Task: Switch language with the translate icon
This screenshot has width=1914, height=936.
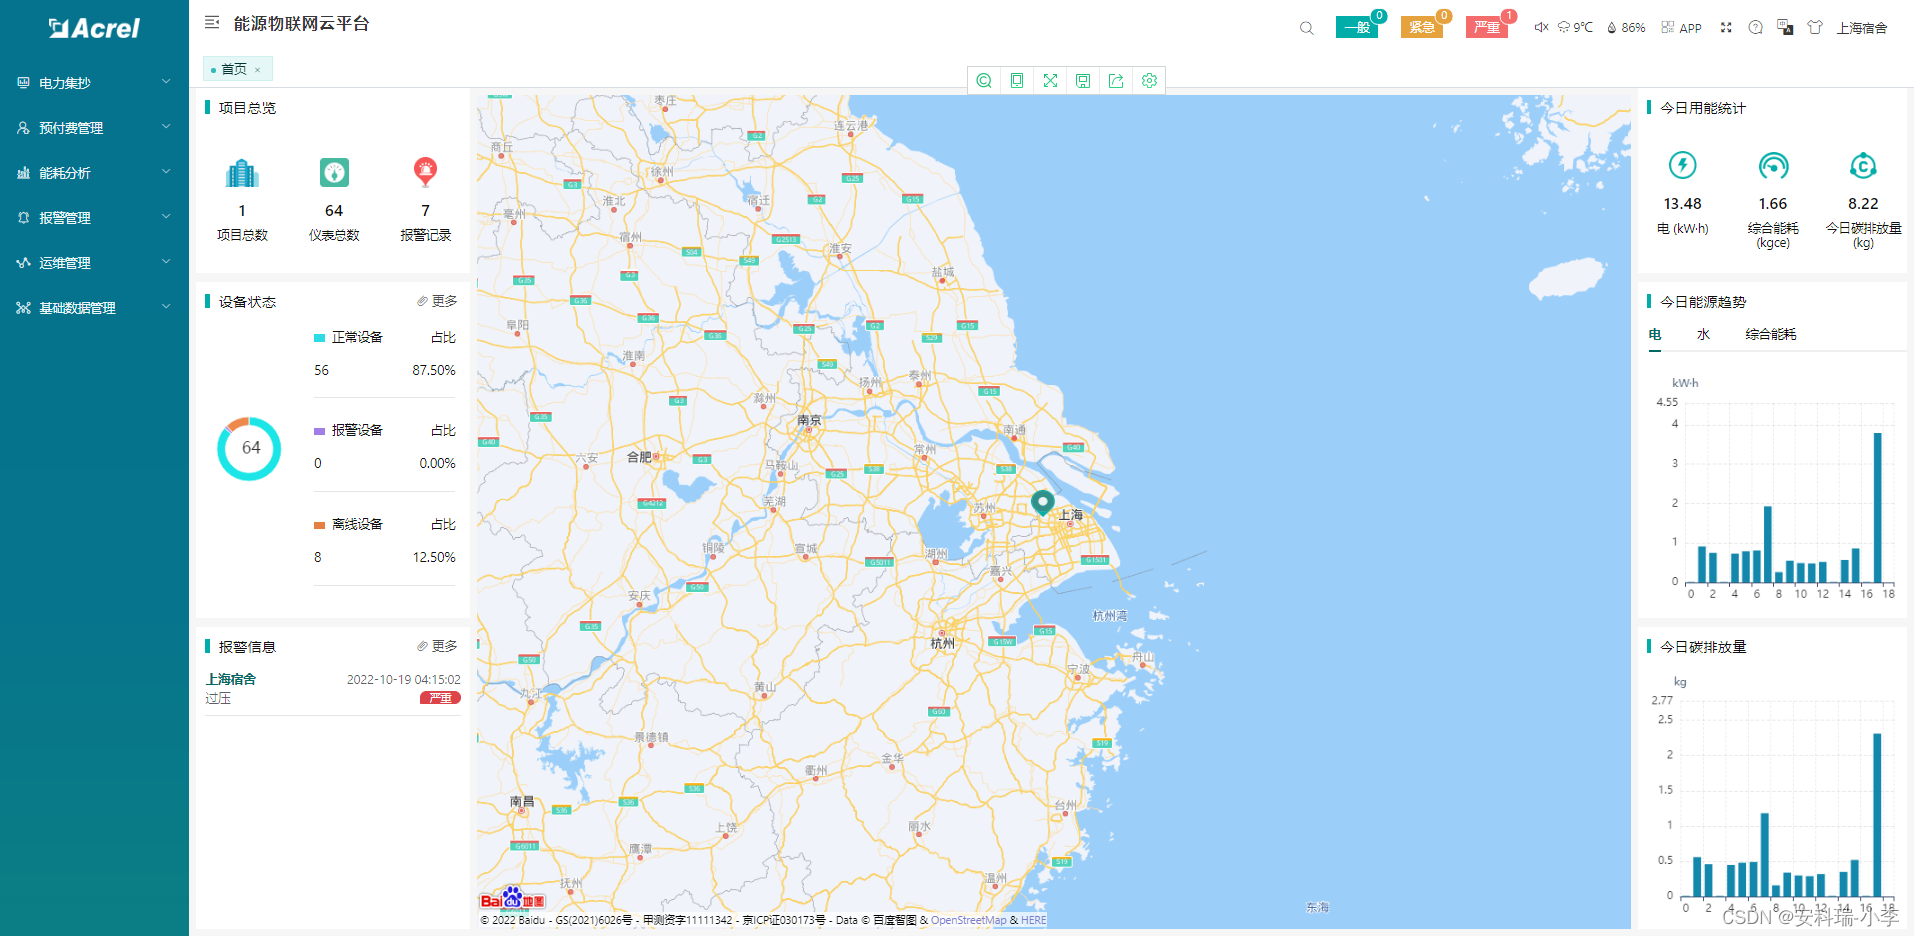Action: (x=1785, y=27)
